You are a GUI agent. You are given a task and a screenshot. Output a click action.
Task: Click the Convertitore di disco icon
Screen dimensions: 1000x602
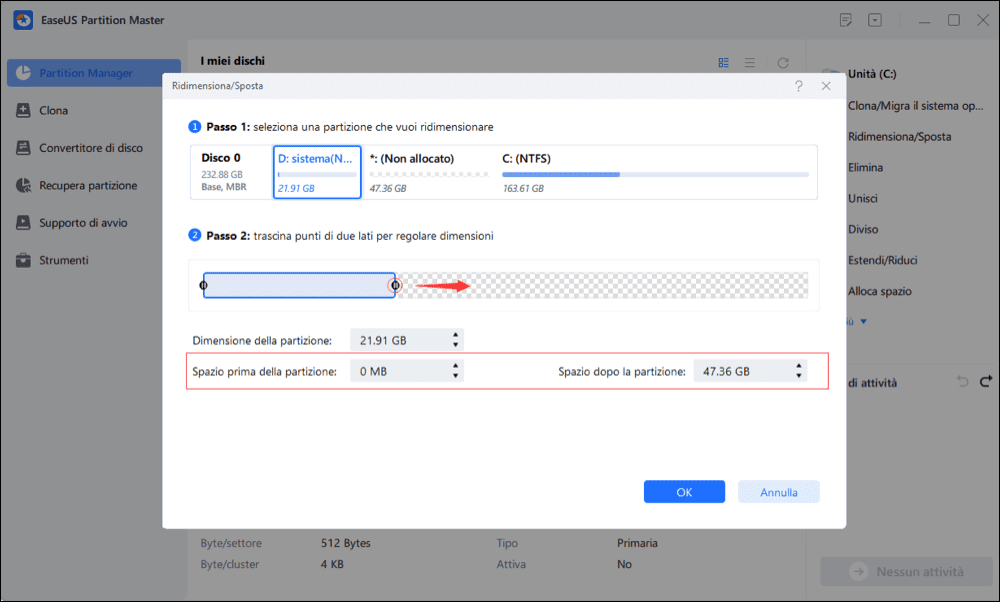(x=23, y=148)
